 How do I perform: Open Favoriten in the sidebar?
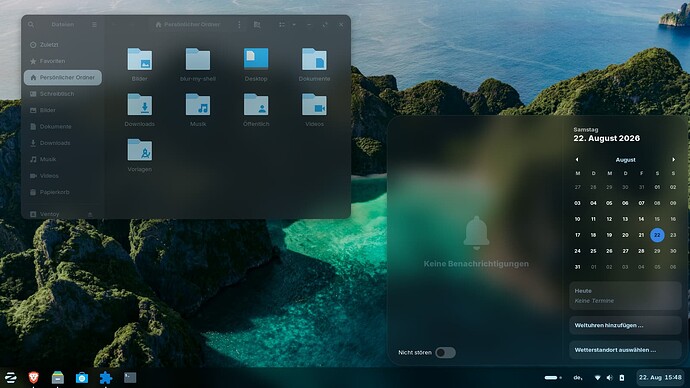pyautogui.click(x=63, y=61)
